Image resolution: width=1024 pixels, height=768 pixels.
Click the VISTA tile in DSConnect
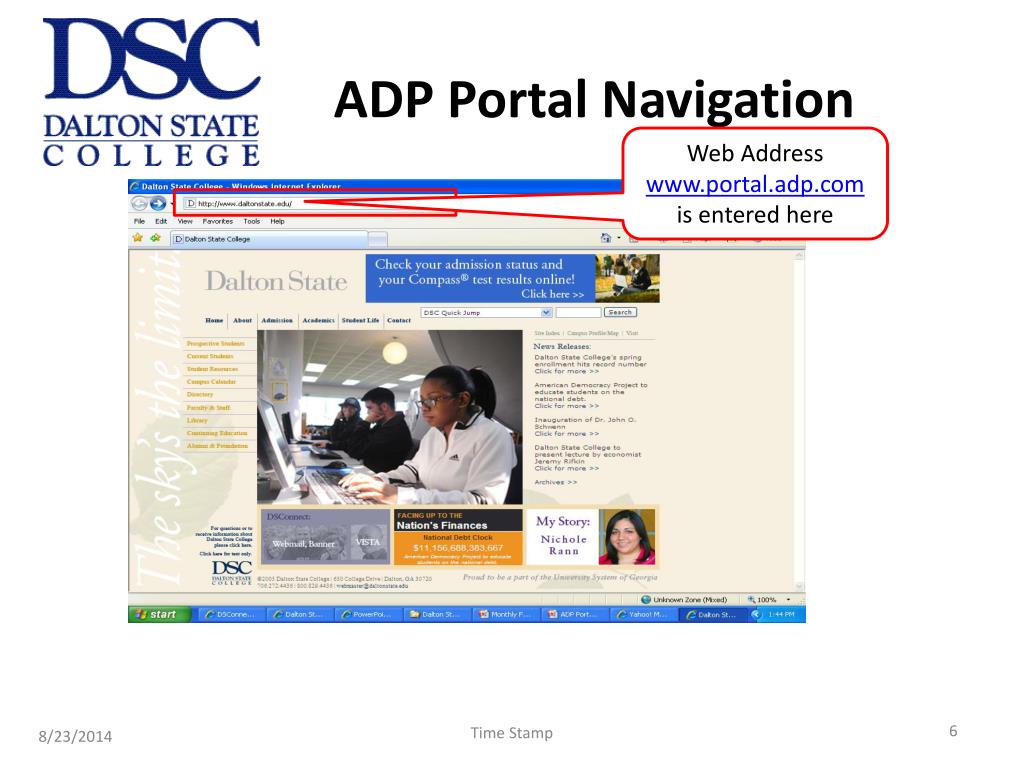tap(368, 543)
